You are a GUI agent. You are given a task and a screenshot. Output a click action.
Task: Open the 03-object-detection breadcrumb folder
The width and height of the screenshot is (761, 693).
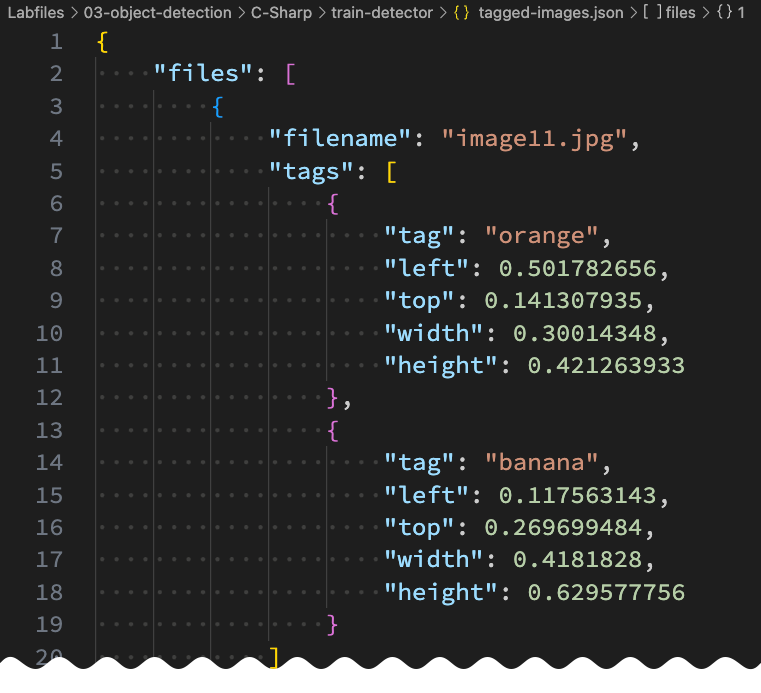coord(158,13)
